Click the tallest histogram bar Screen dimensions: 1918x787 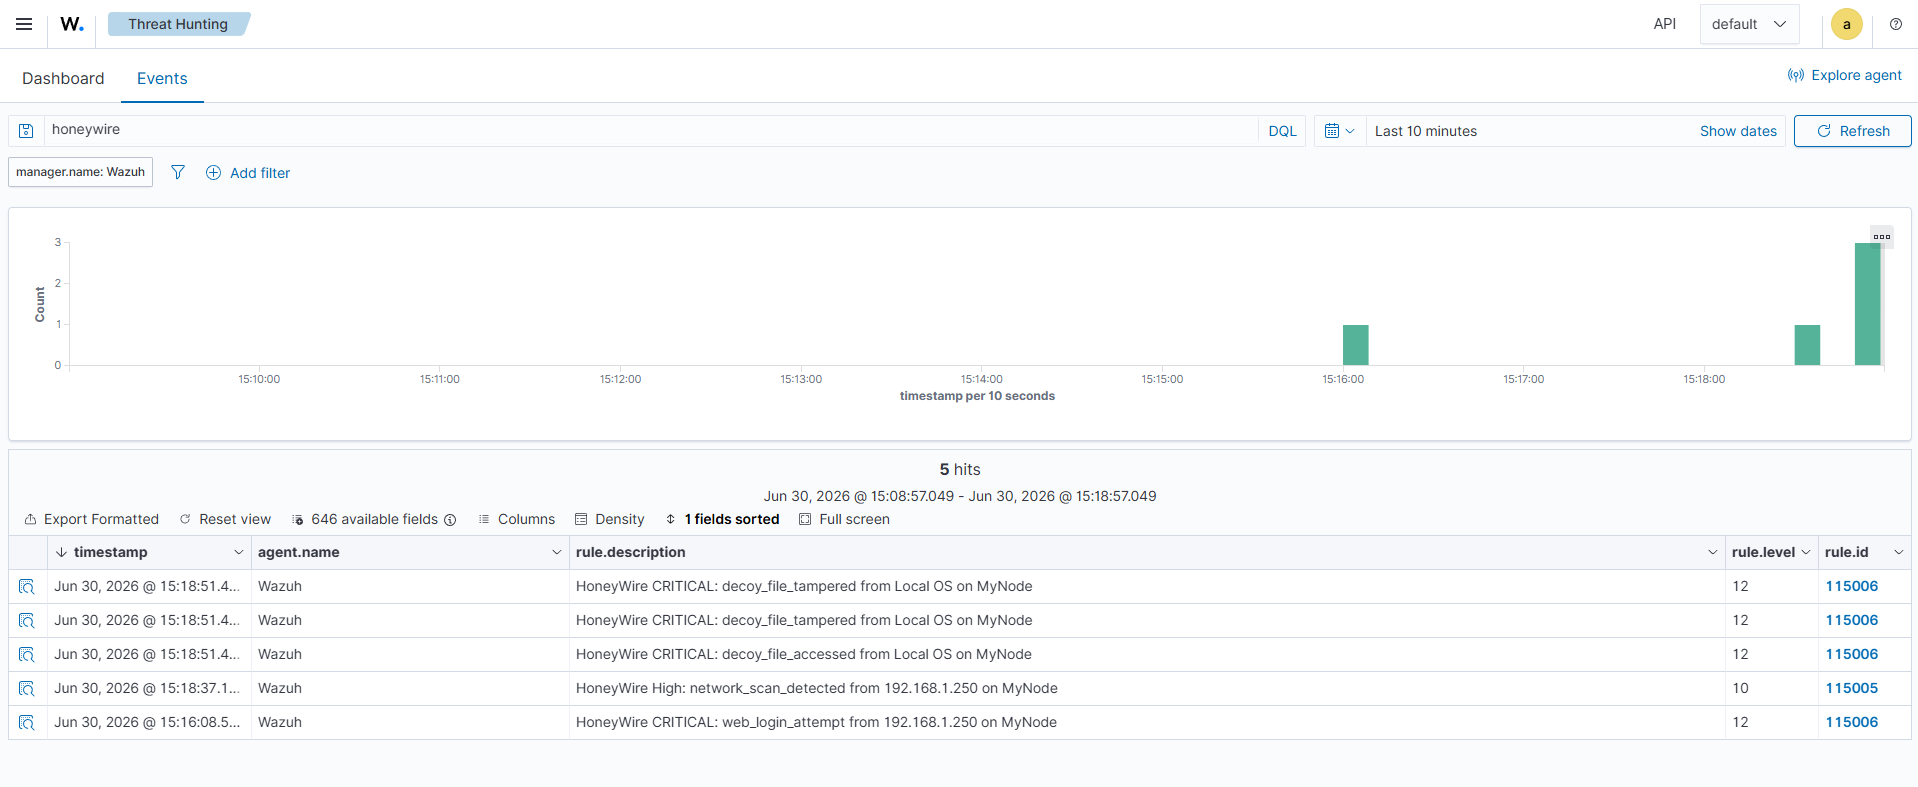coord(1867,304)
